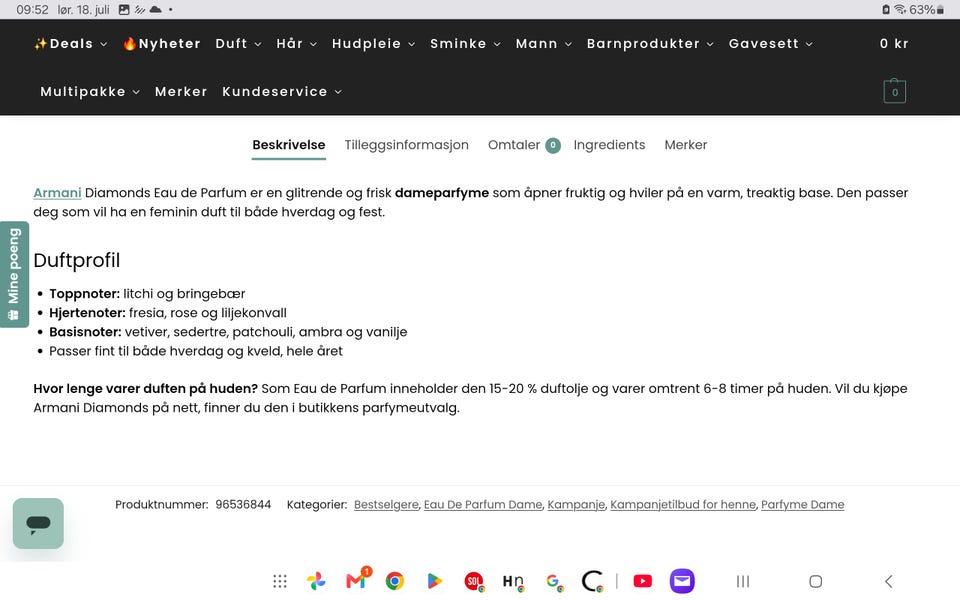Click the Hjertenoter list item
Screen dimensions: 960x600
[168, 313]
